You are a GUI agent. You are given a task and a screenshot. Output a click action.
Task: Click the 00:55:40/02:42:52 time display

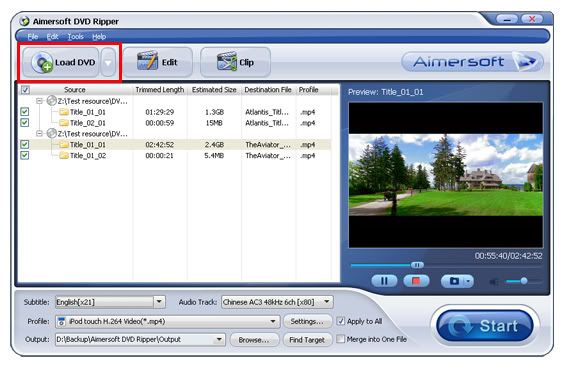point(508,256)
